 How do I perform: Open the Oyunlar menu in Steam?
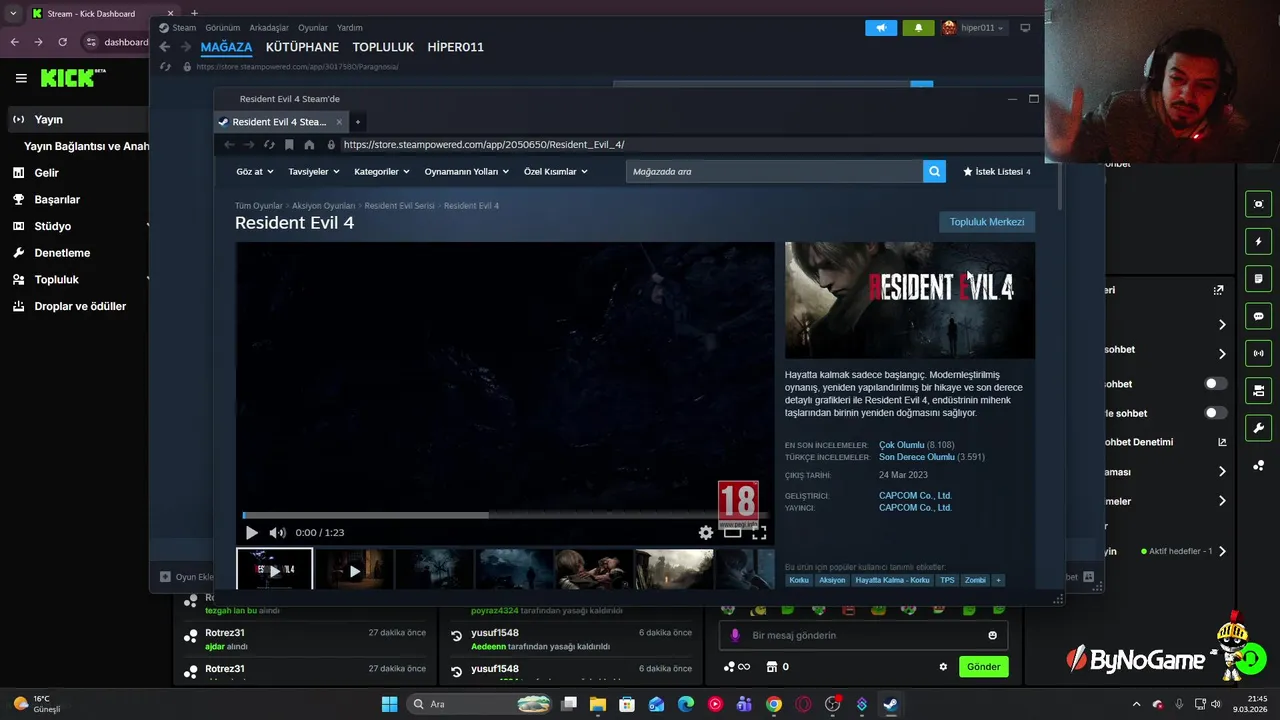(x=313, y=28)
